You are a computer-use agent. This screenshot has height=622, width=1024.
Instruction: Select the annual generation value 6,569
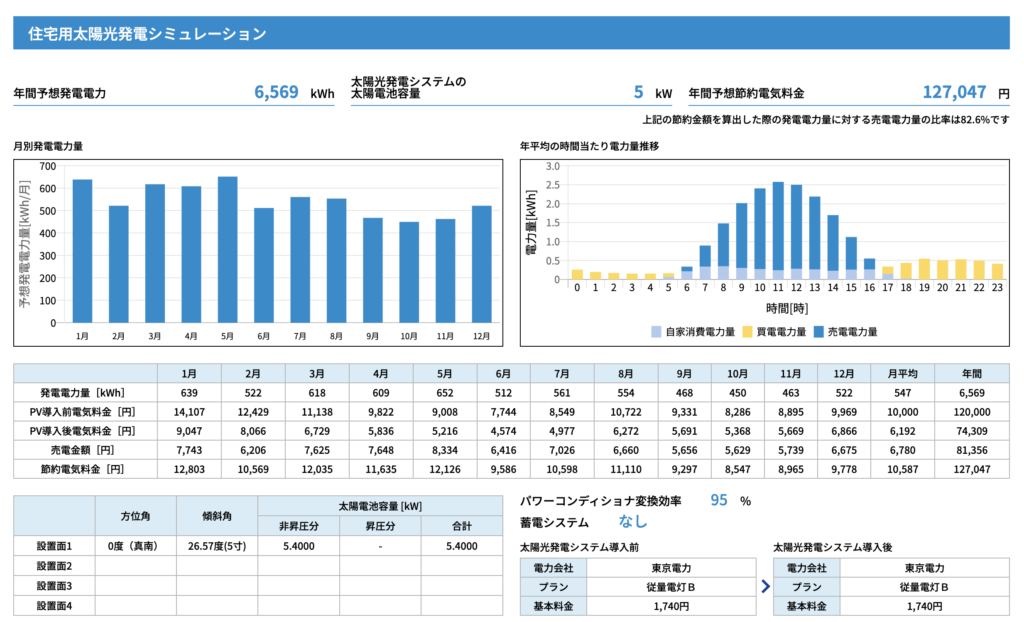(x=276, y=92)
